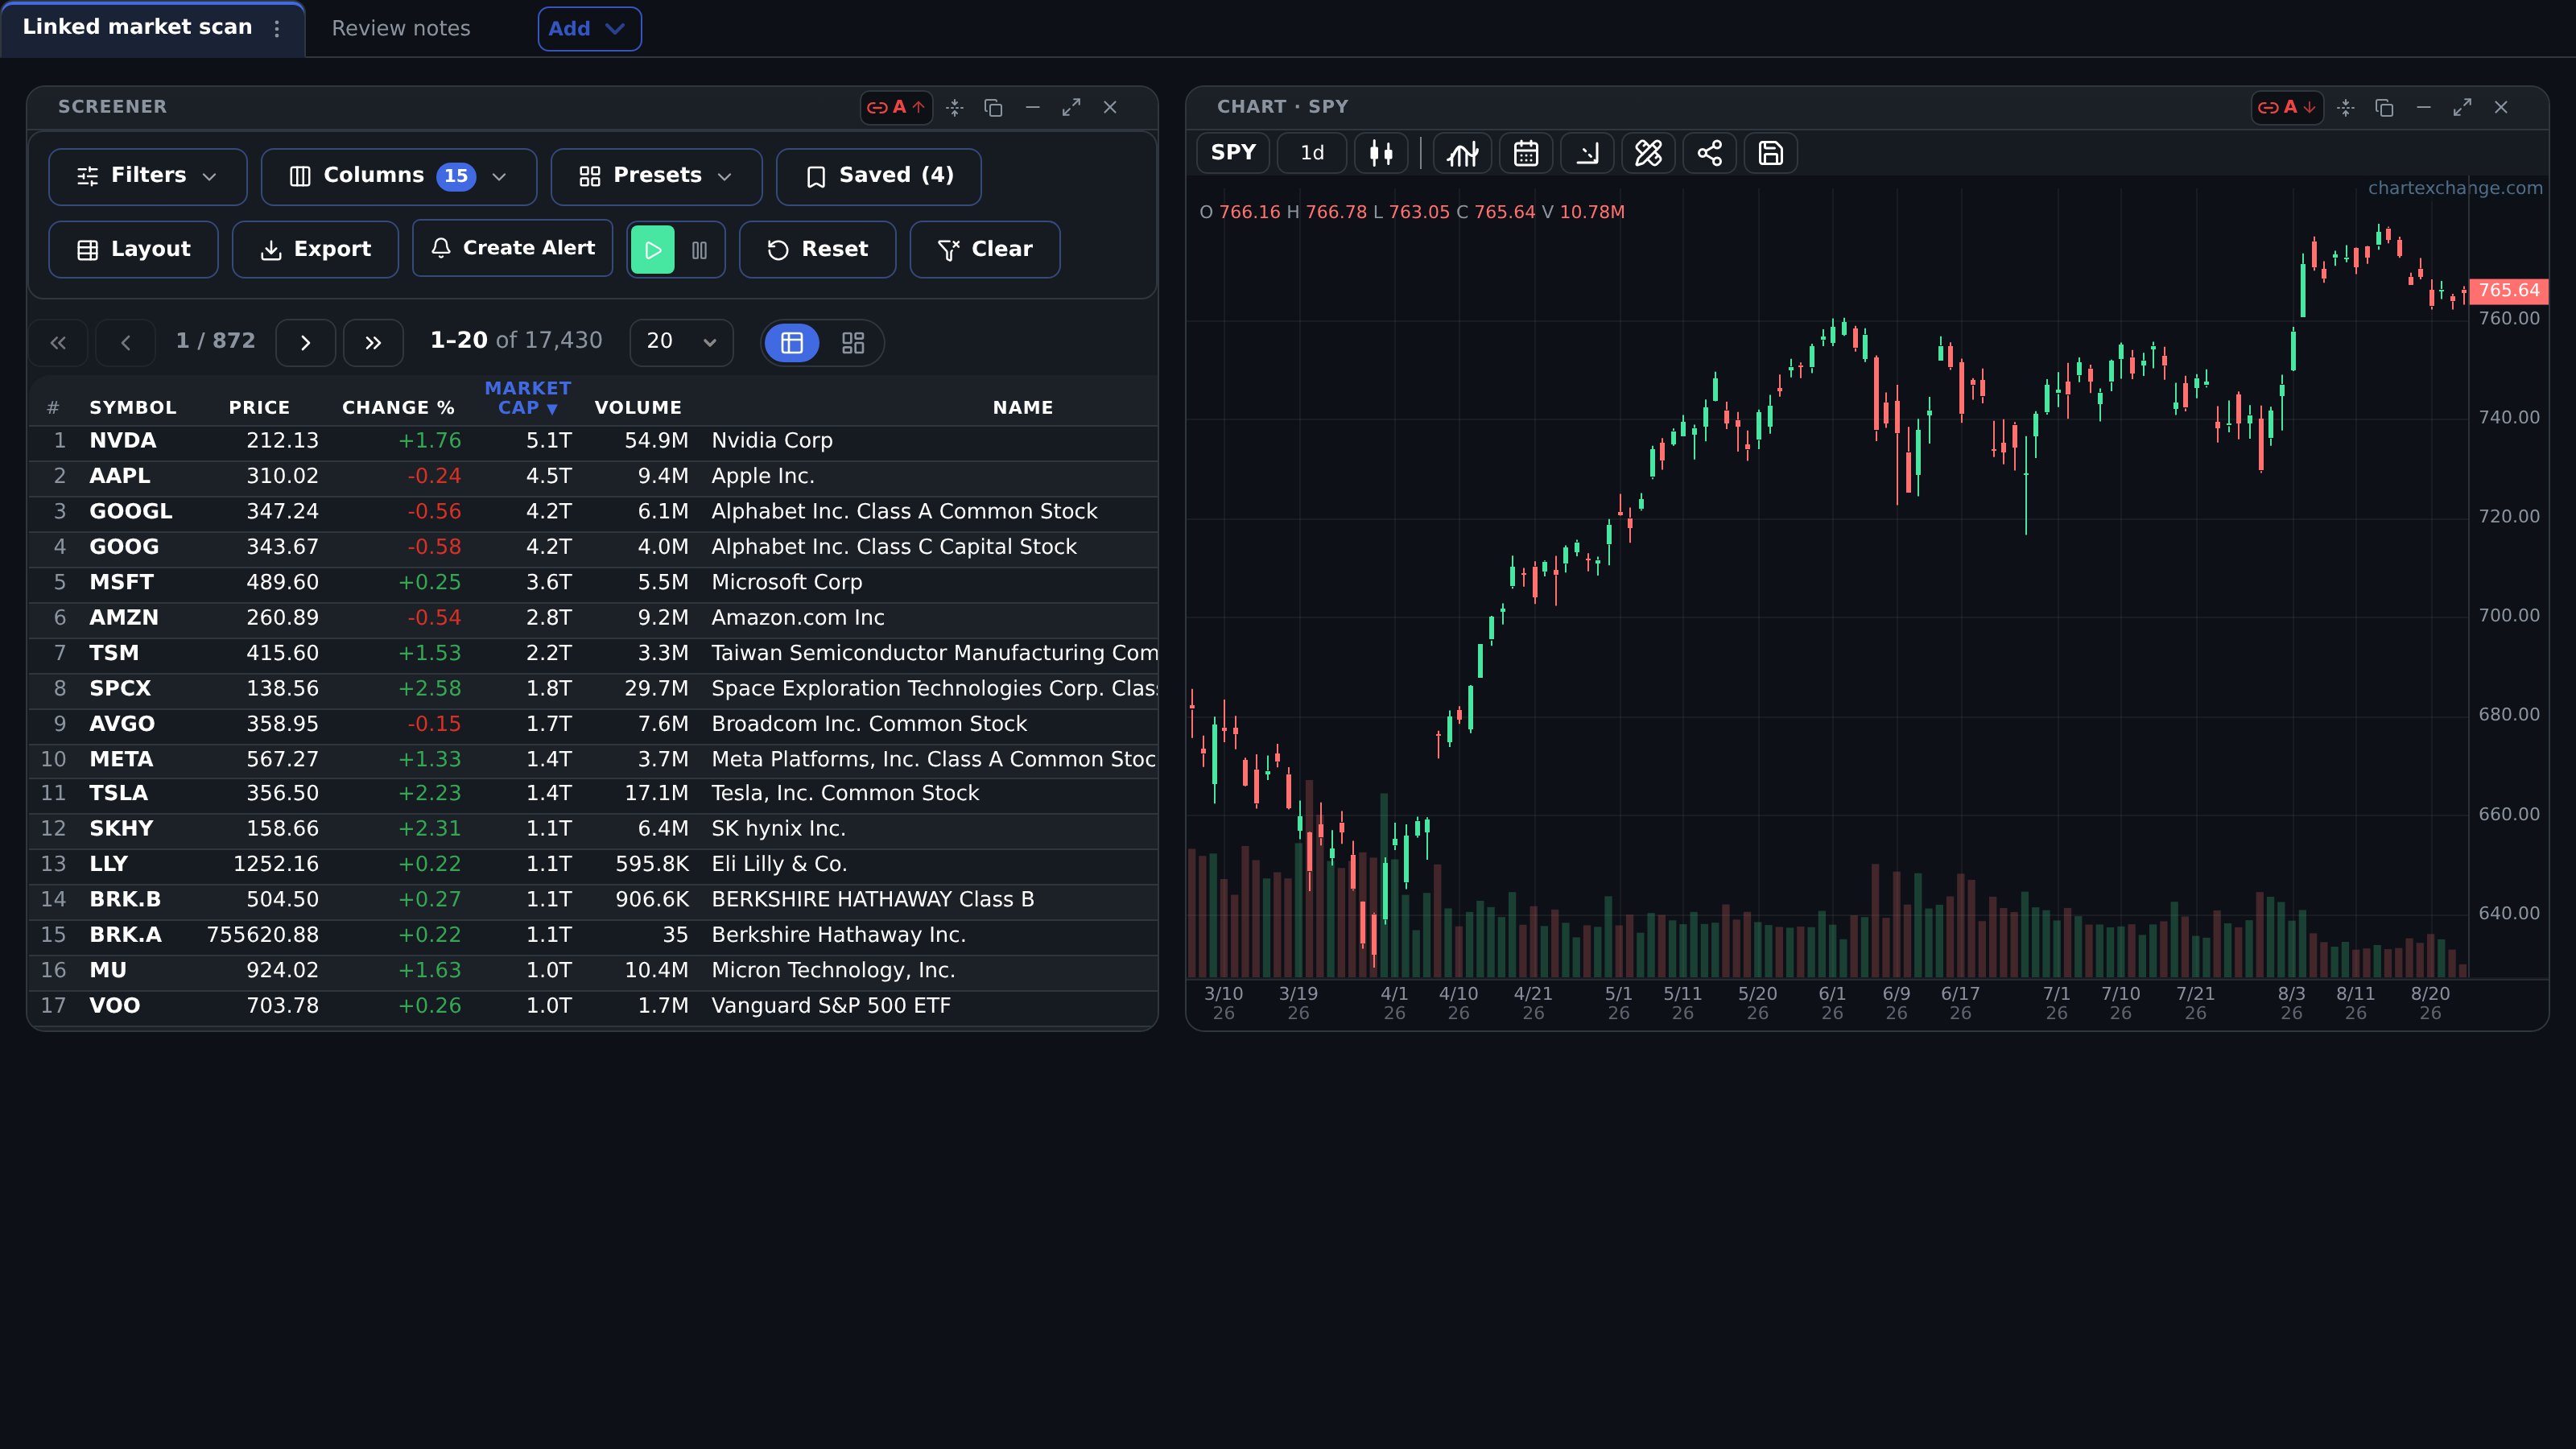The height and width of the screenshot is (1449, 2576).
Task: Share the SPY chart
Action: [x=1709, y=153]
